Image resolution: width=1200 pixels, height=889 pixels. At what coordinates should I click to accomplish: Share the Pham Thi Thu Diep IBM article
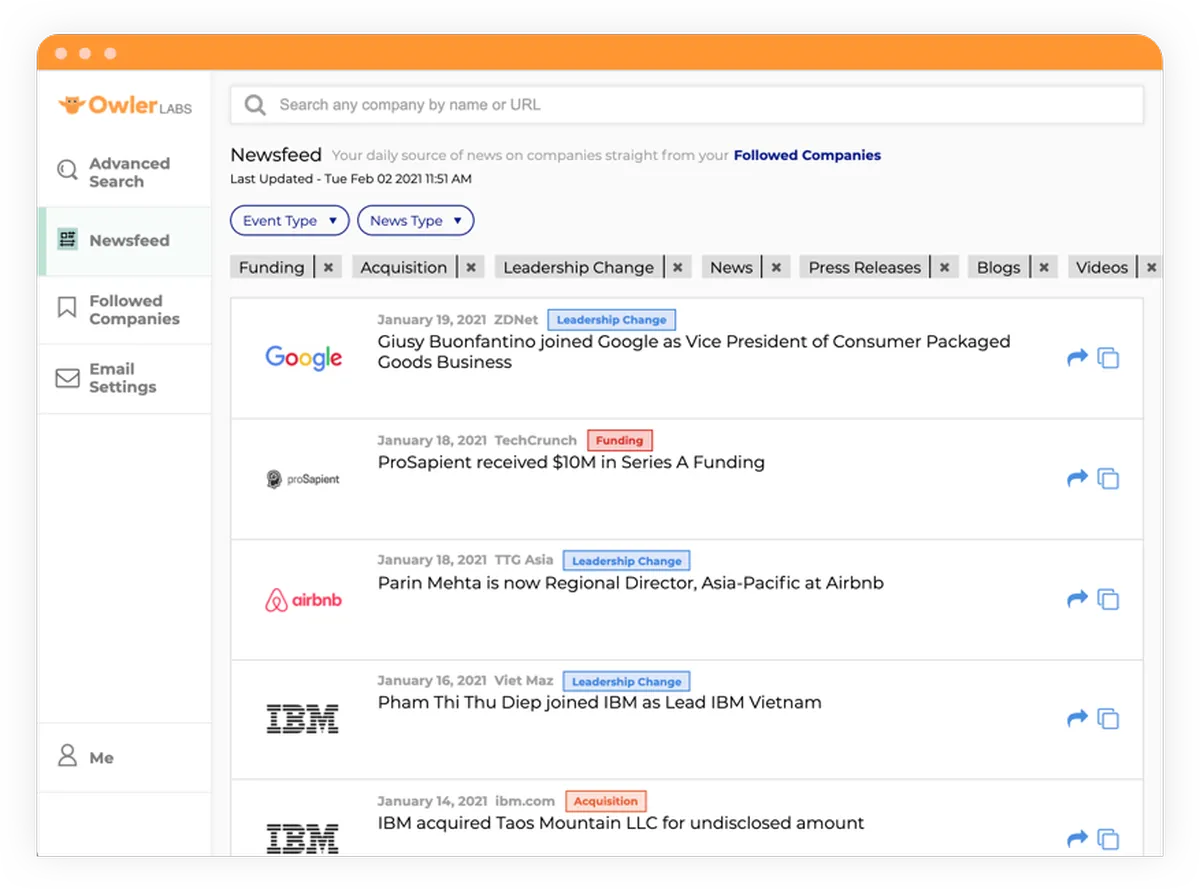coord(1077,718)
